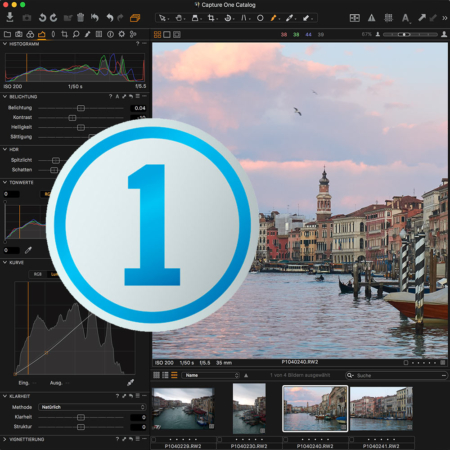Collapse the Belichtung panel
This screenshot has width=450, height=450.
pos(5,96)
